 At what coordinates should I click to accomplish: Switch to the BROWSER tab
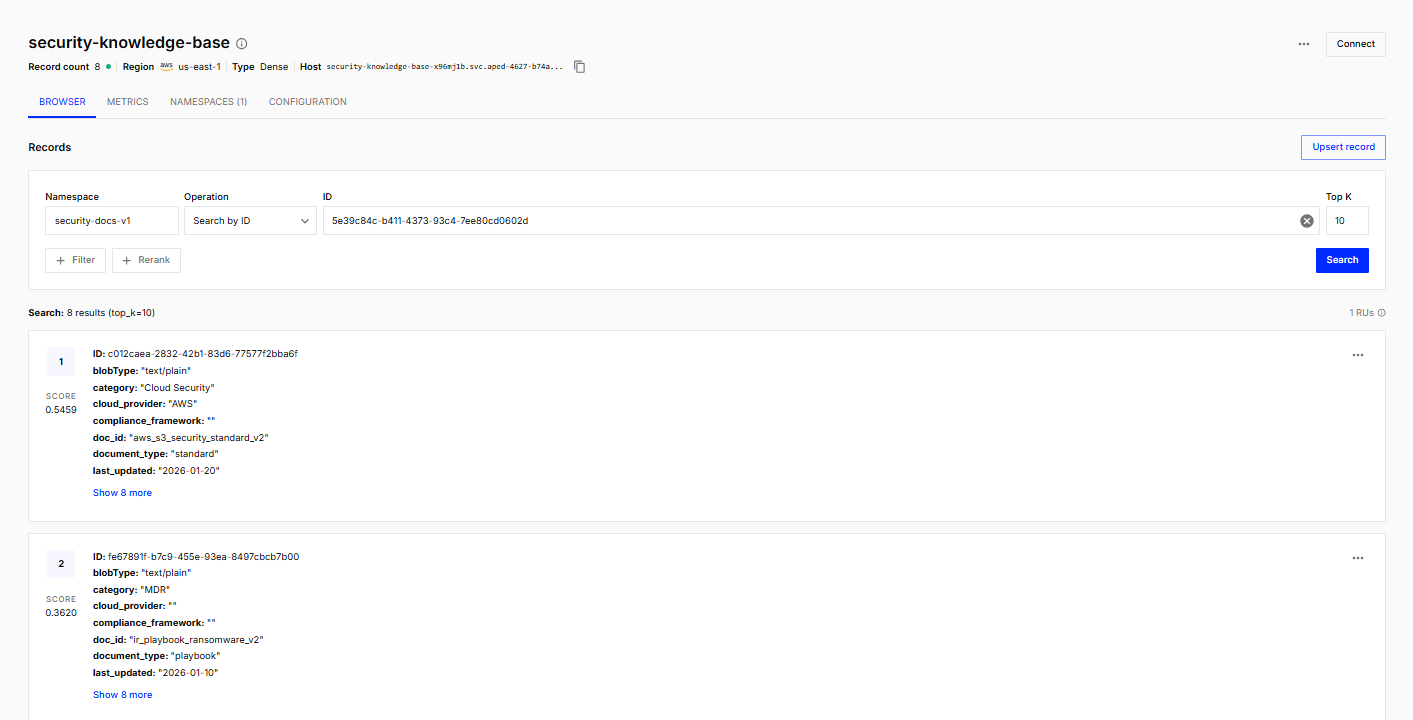point(62,102)
